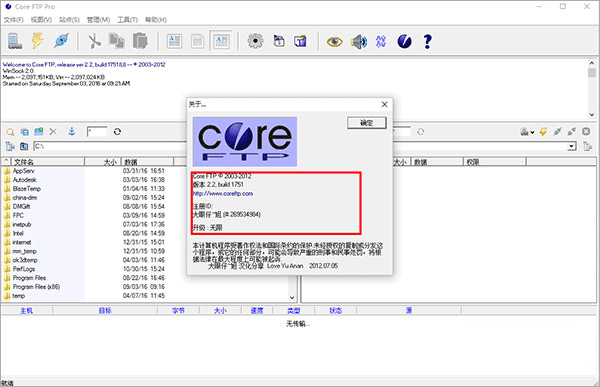Open the remote site manager dropdown arrow
The image size is (600, 387).
532,132
